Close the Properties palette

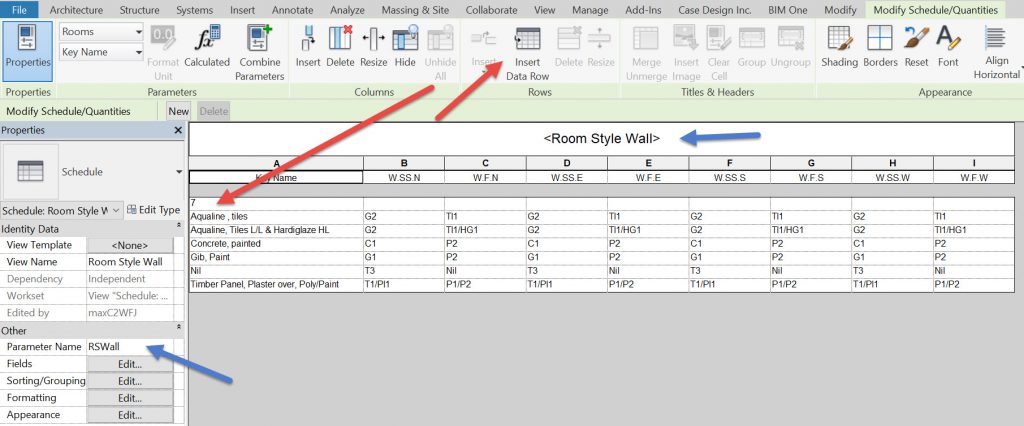pyautogui.click(x=178, y=130)
